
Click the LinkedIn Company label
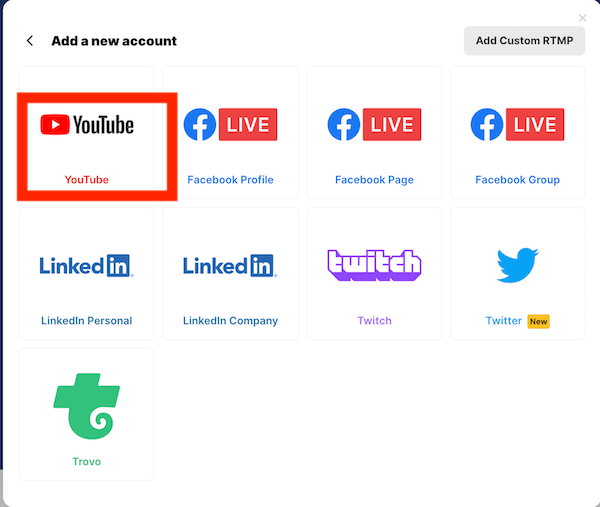click(230, 321)
